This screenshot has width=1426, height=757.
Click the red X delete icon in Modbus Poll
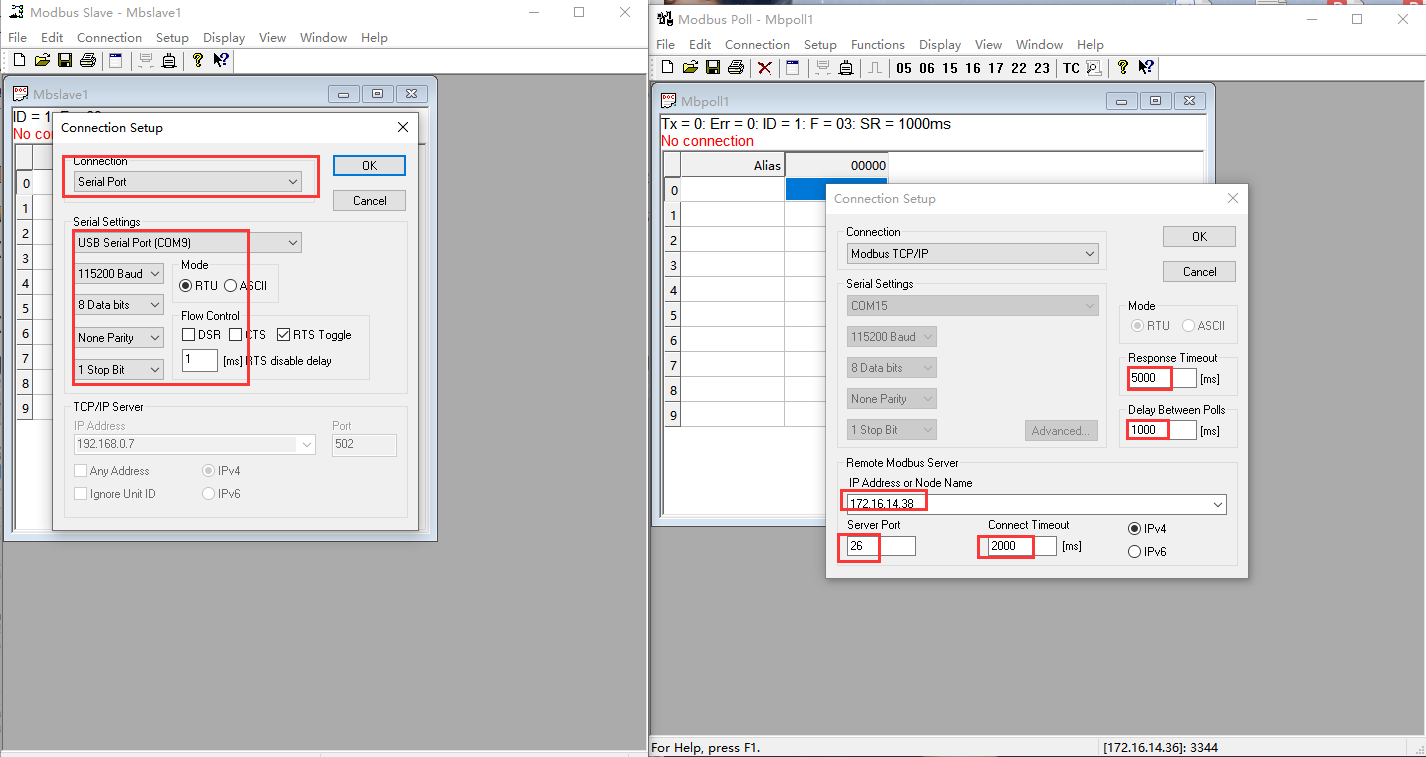tap(765, 68)
